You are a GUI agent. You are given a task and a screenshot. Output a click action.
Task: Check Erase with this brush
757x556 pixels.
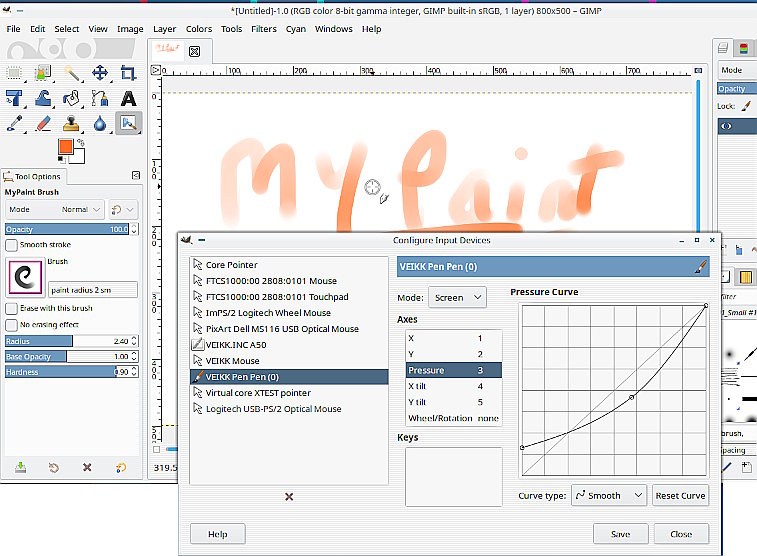coord(12,309)
